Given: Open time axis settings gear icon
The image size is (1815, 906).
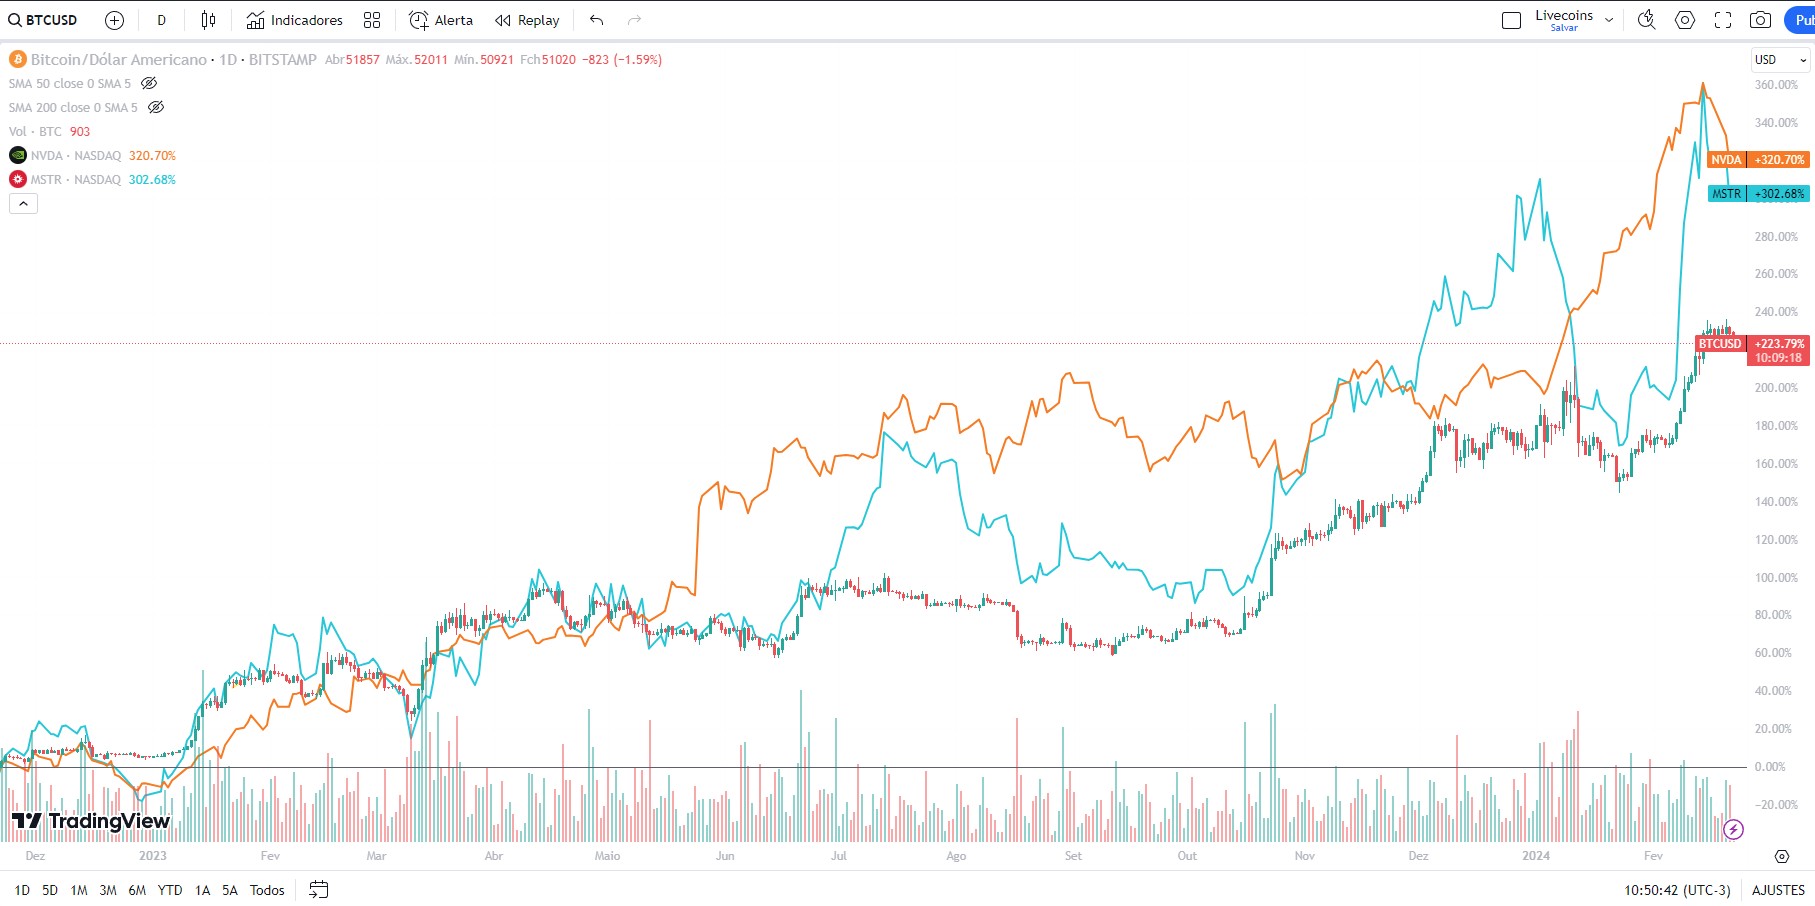Looking at the screenshot, I should click(1782, 856).
